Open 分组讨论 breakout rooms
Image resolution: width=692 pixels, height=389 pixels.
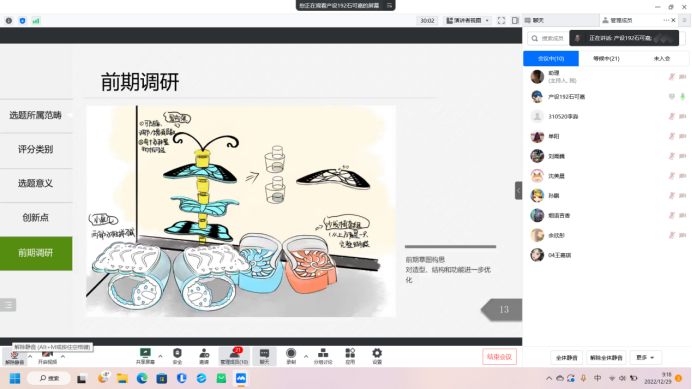323,356
